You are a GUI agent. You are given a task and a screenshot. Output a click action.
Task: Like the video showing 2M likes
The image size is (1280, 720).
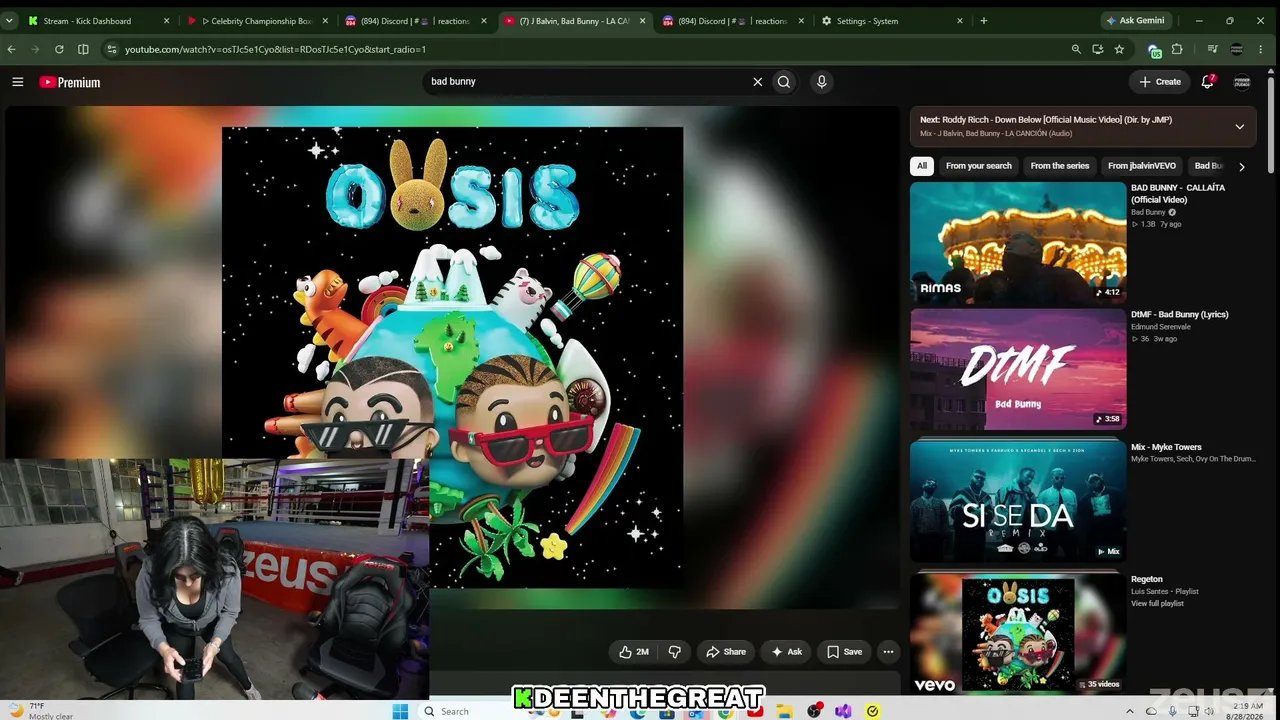coord(634,652)
